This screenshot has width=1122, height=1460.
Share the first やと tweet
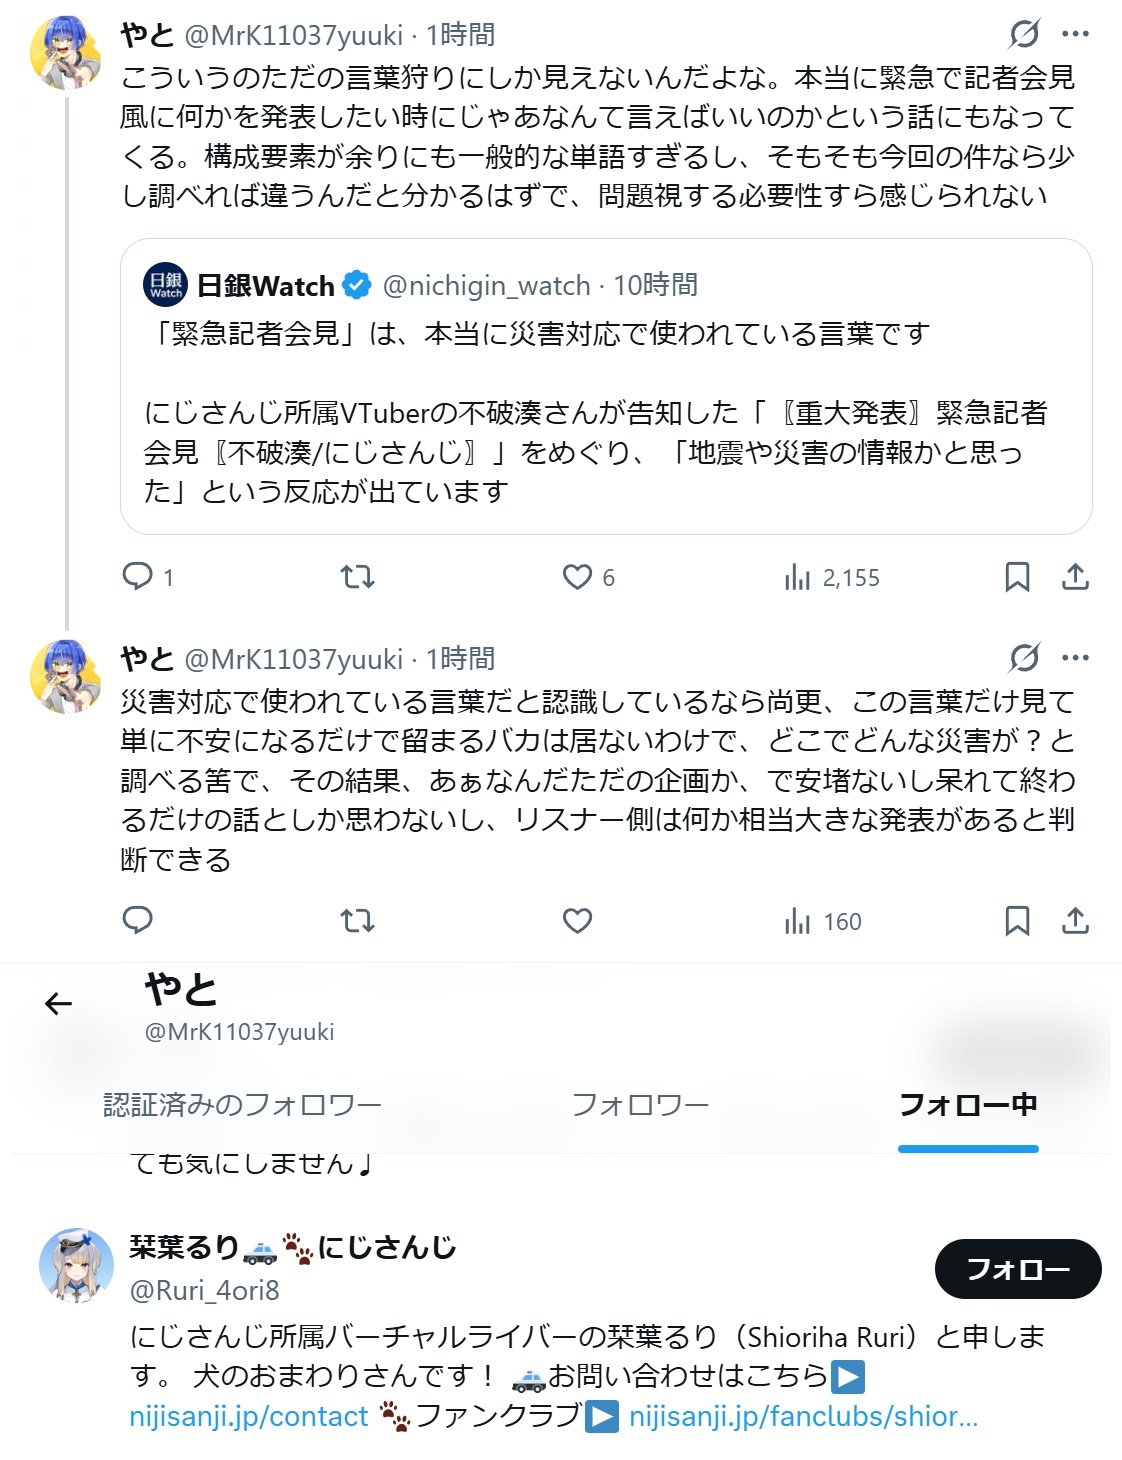[1075, 577]
